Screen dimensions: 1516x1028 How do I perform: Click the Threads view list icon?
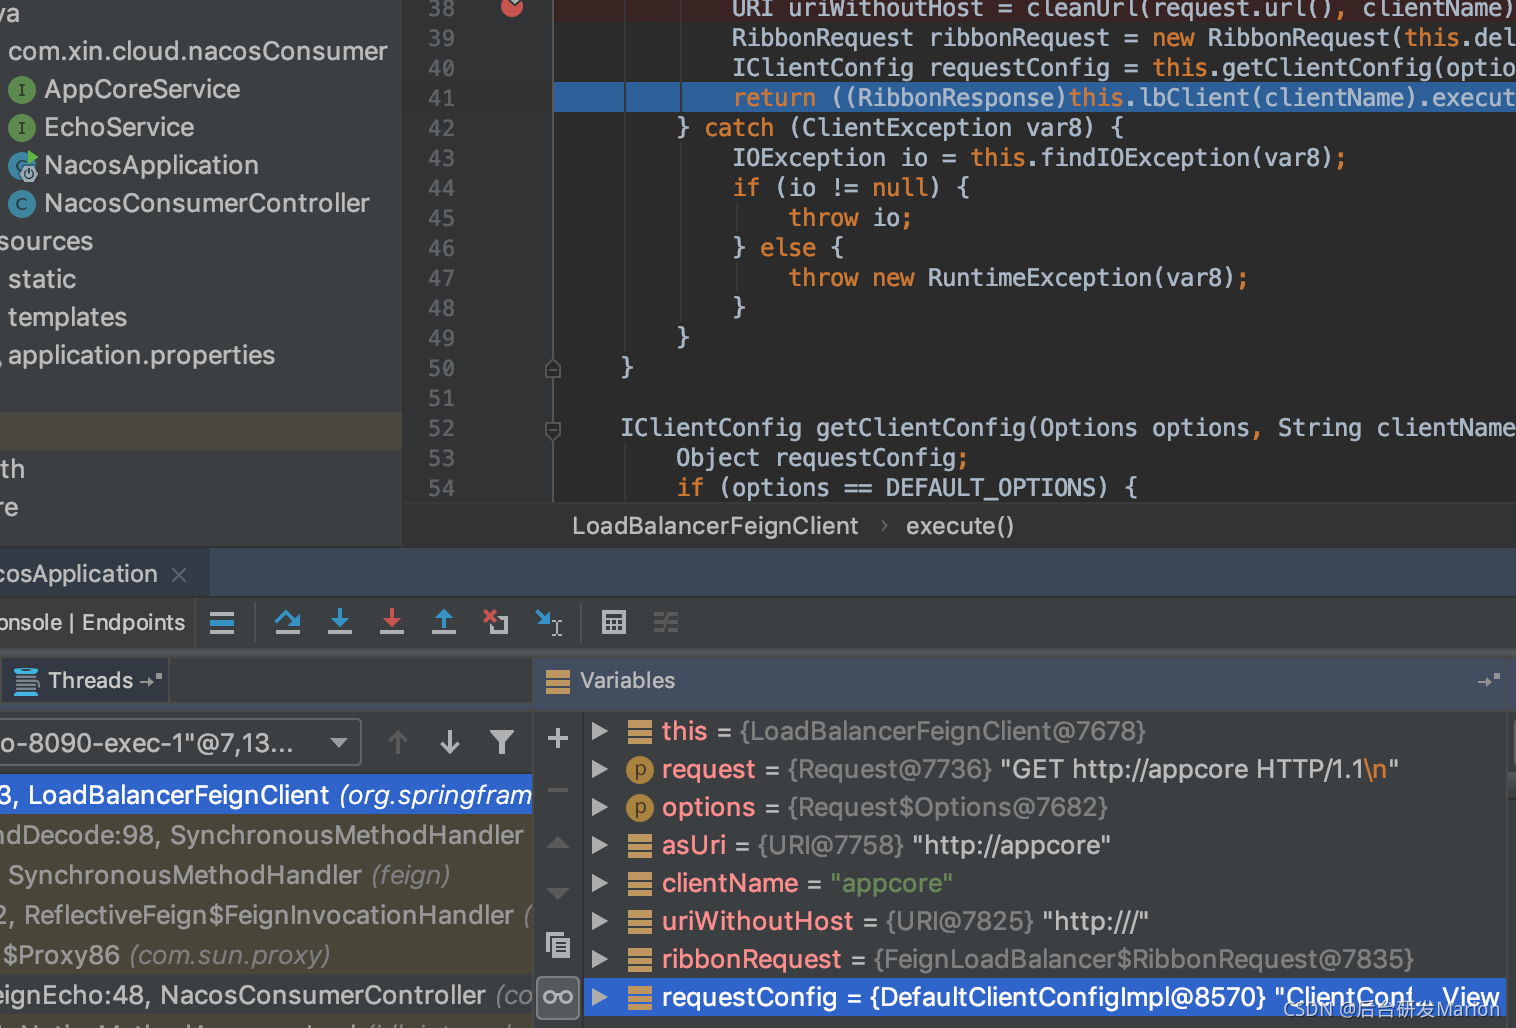tap(27, 681)
